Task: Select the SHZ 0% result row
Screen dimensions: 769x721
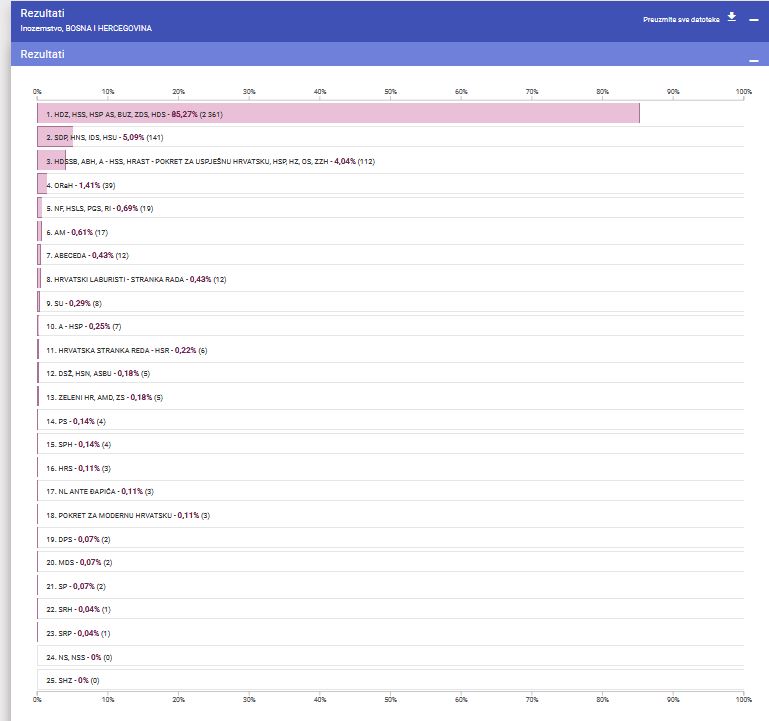Action: [x=73, y=681]
